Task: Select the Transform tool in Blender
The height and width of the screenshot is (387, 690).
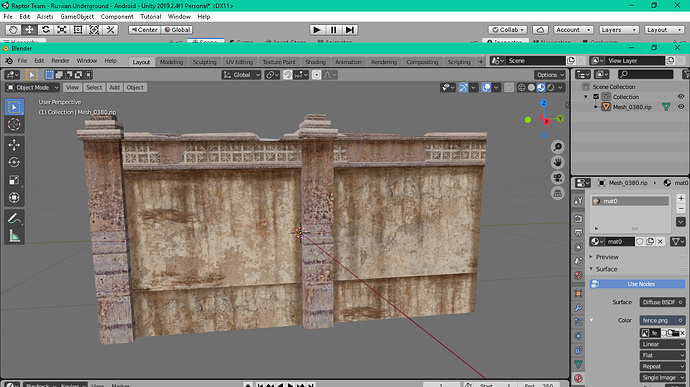Action: (14, 198)
